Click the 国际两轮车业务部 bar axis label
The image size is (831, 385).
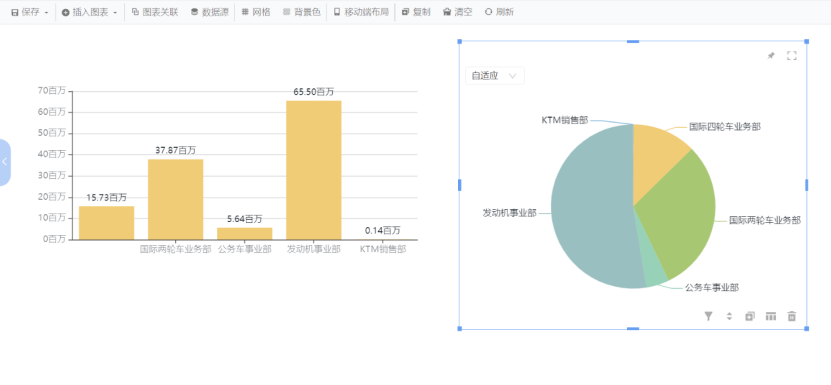pyautogui.click(x=175, y=249)
